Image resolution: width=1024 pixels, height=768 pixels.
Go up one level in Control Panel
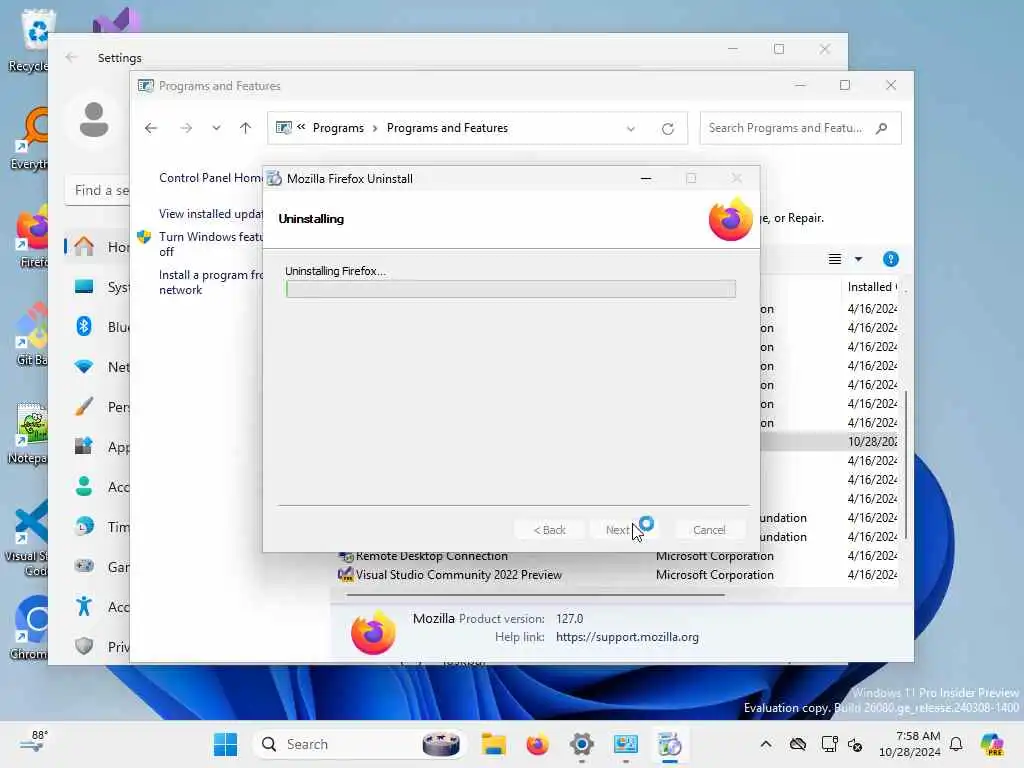[x=246, y=128]
